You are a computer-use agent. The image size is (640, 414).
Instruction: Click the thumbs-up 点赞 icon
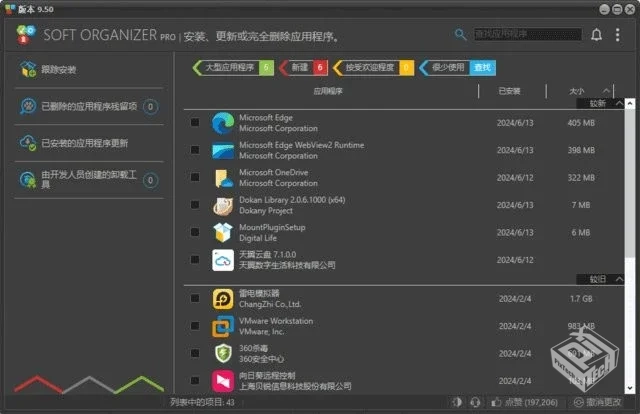(496, 402)
